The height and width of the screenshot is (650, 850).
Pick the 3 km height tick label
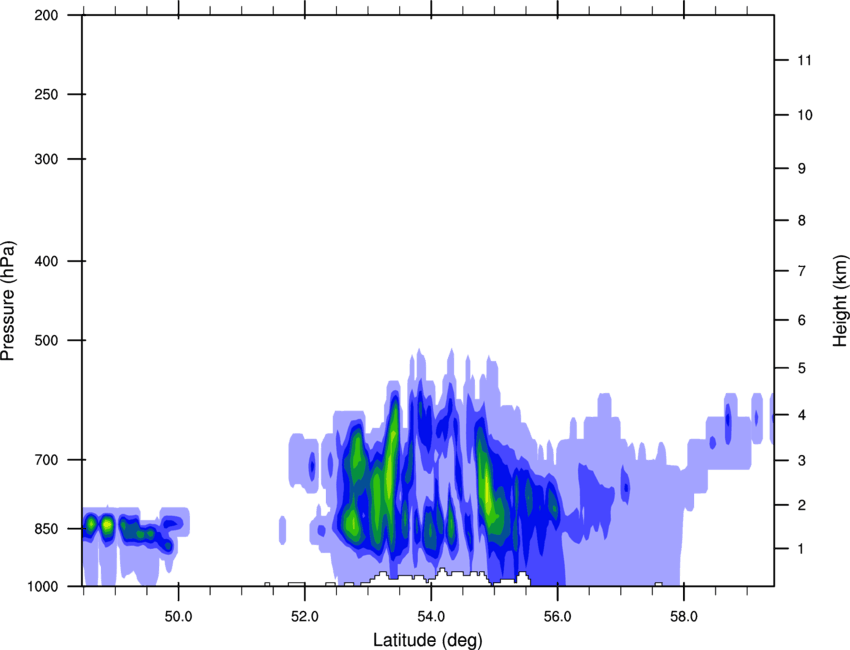coord(802,461)
